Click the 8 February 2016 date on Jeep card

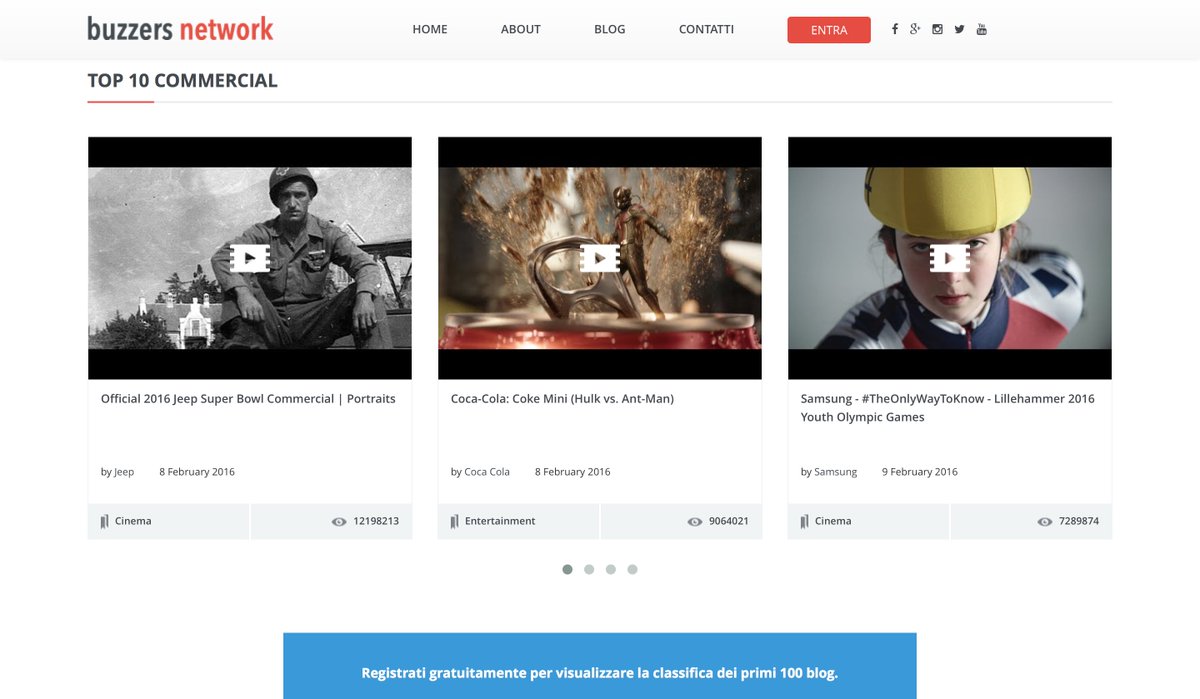[197, 472]
